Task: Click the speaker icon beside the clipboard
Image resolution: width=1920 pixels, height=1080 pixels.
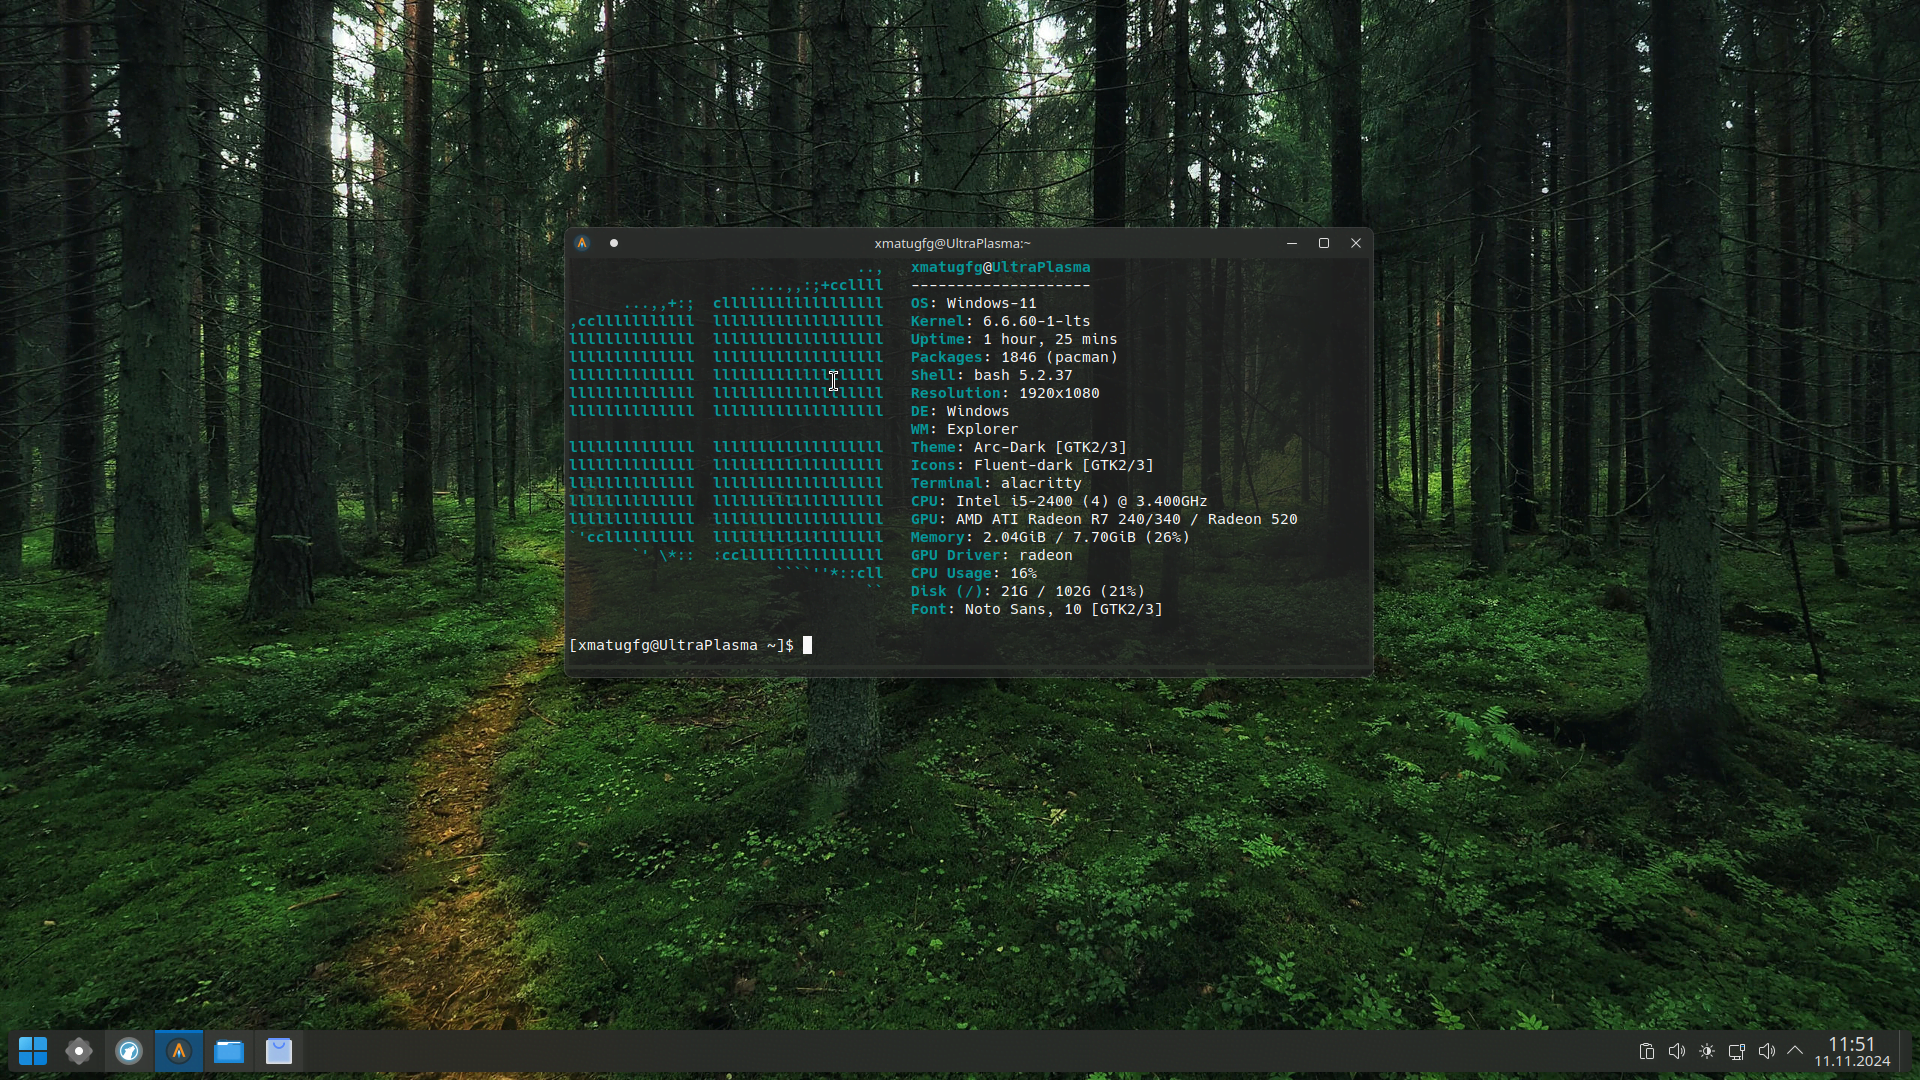Action: 1677,1051
